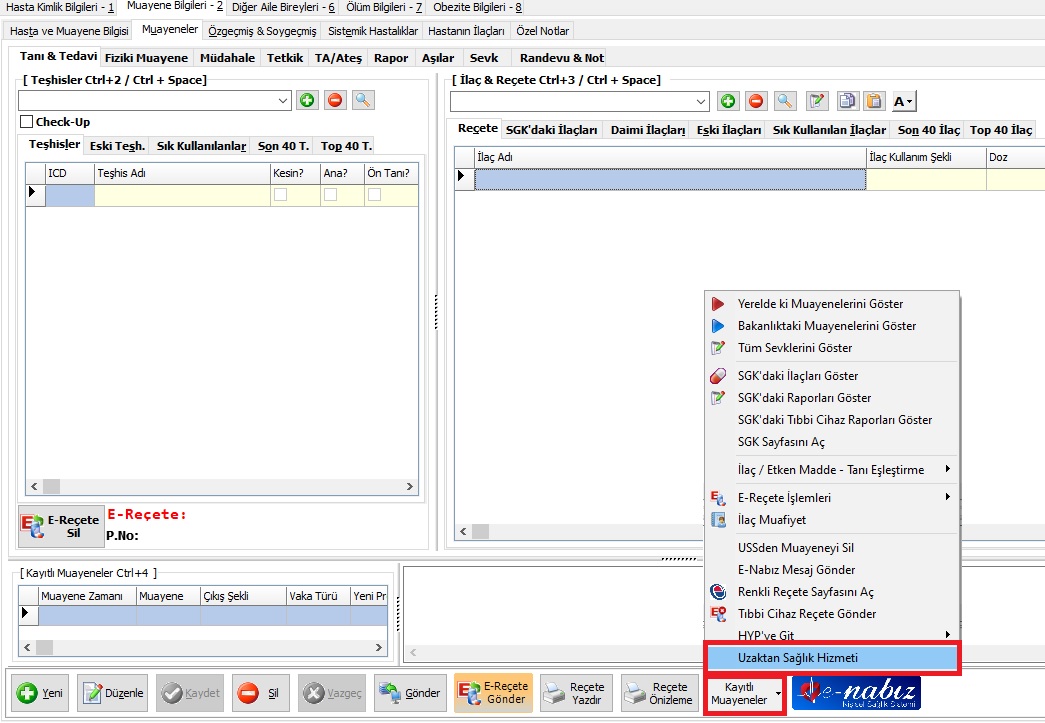Tick the Kesin? checkbox in diagnosis row
1045x723 pixels.
coord(281,195)
